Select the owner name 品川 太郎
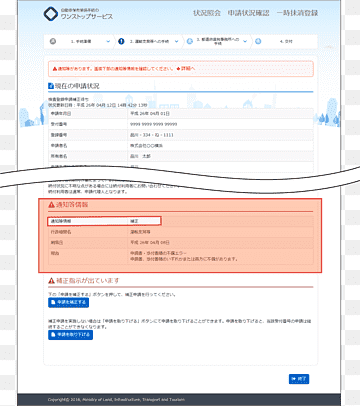 [x=140, y=156]
